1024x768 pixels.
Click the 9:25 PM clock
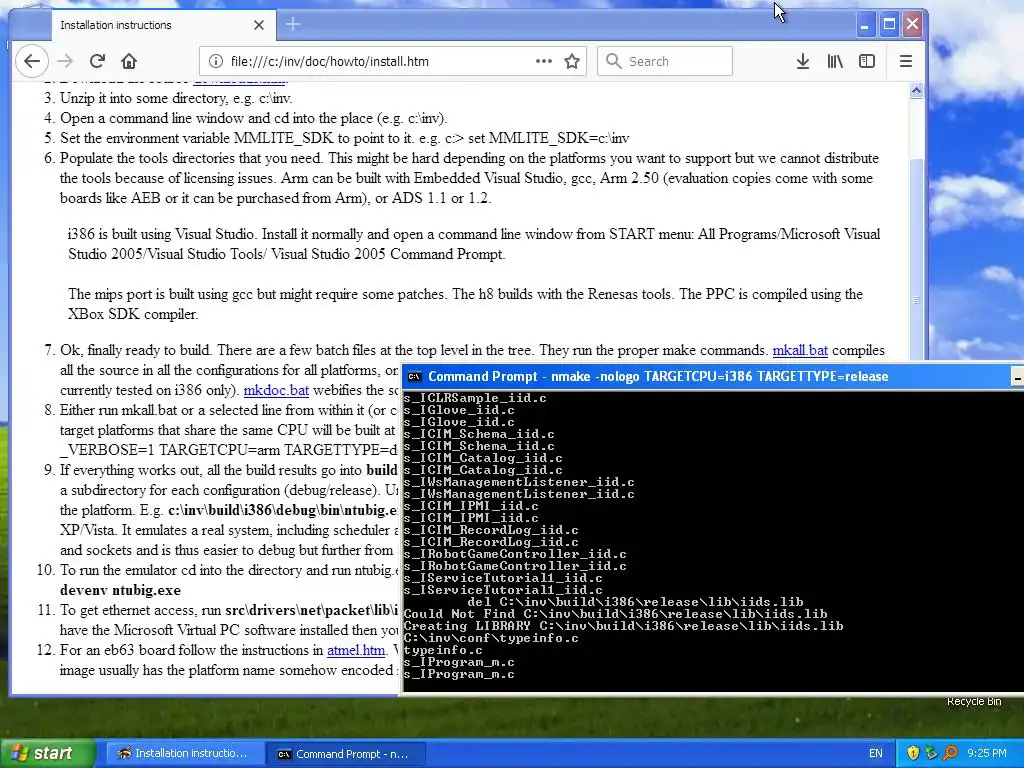coord(987,753)
